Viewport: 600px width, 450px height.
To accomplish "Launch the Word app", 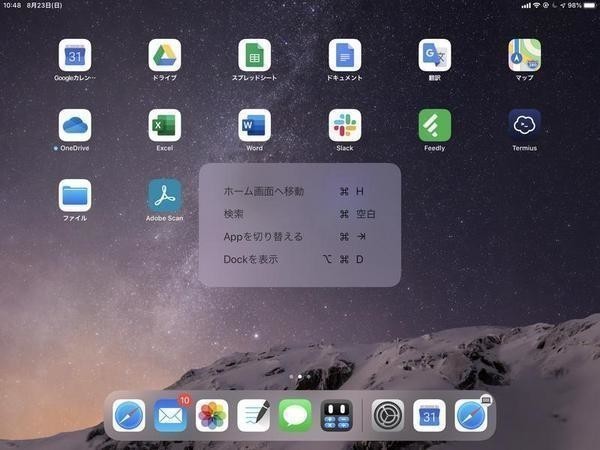I will click(254, 125).
